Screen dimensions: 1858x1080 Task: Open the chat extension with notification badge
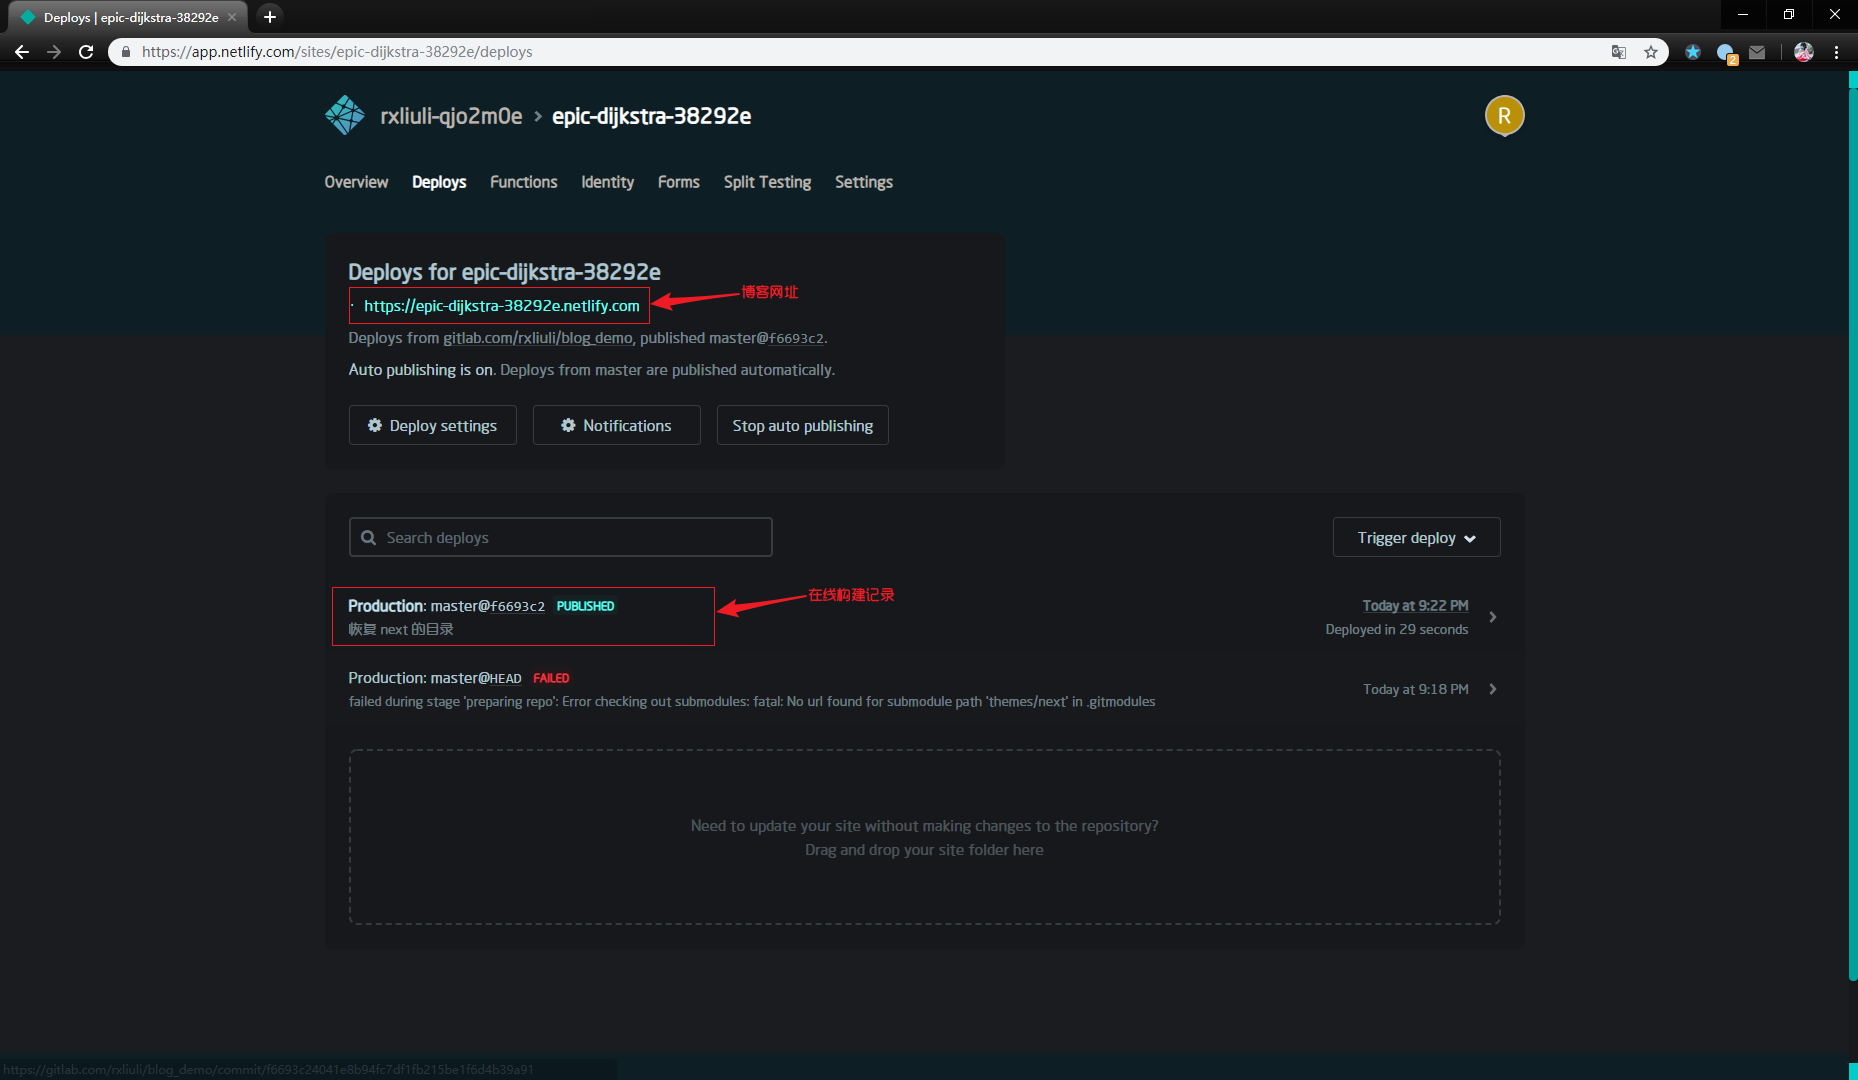[1726, 53]
